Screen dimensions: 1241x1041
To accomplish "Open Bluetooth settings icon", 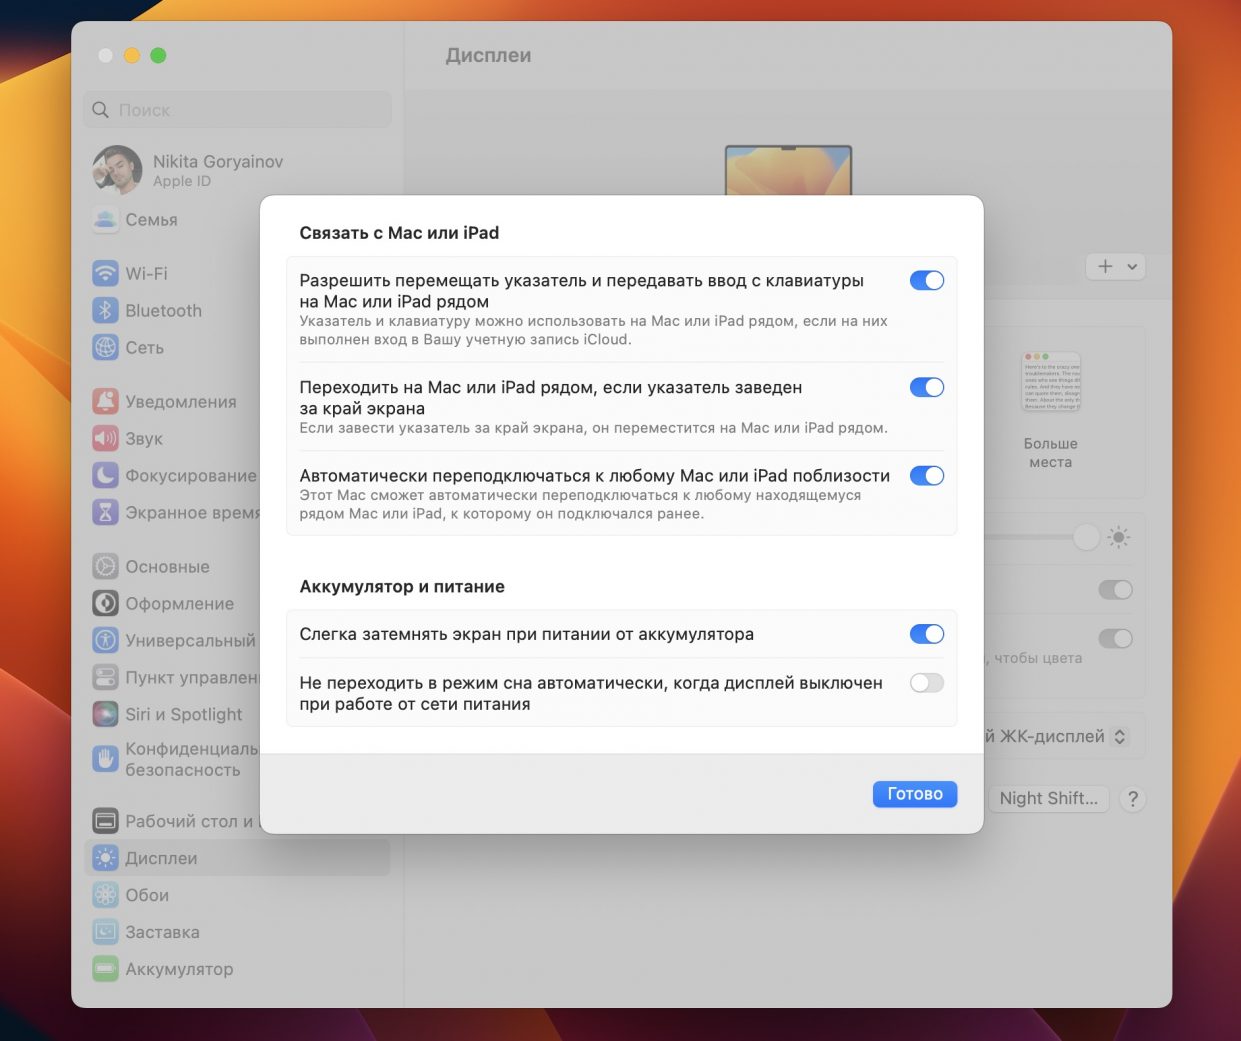I will point(105,310).
